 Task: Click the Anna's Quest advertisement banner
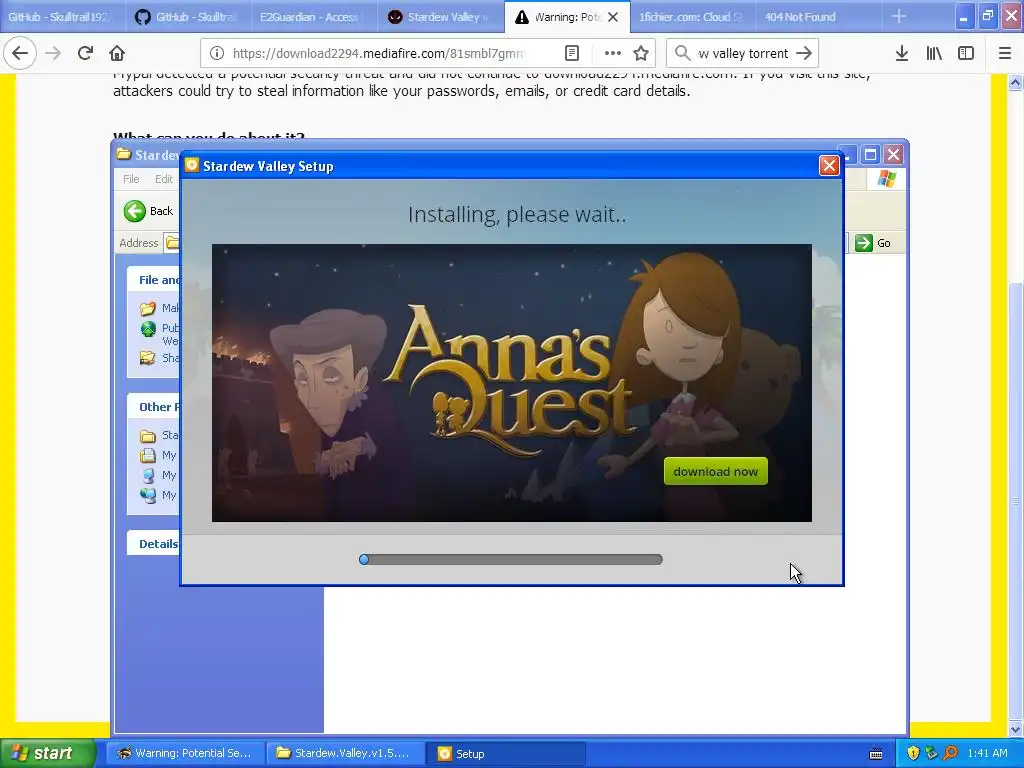click(x=512, y=383)
